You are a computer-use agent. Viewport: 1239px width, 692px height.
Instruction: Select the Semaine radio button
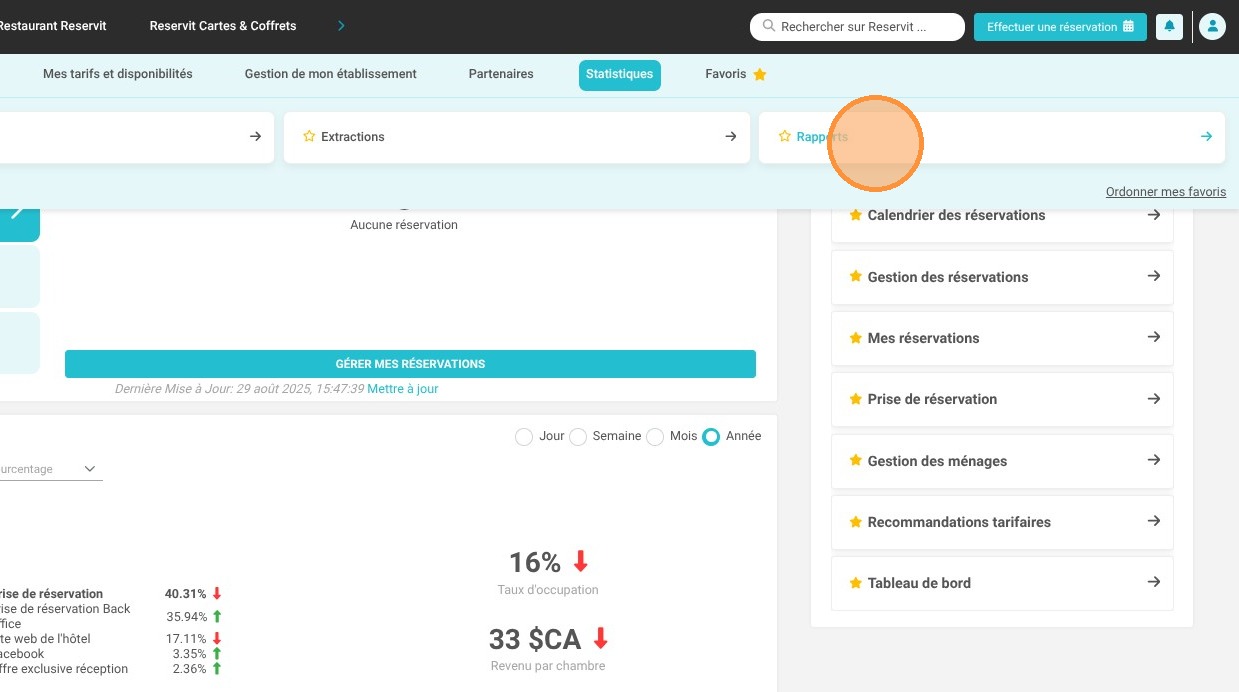577,437
